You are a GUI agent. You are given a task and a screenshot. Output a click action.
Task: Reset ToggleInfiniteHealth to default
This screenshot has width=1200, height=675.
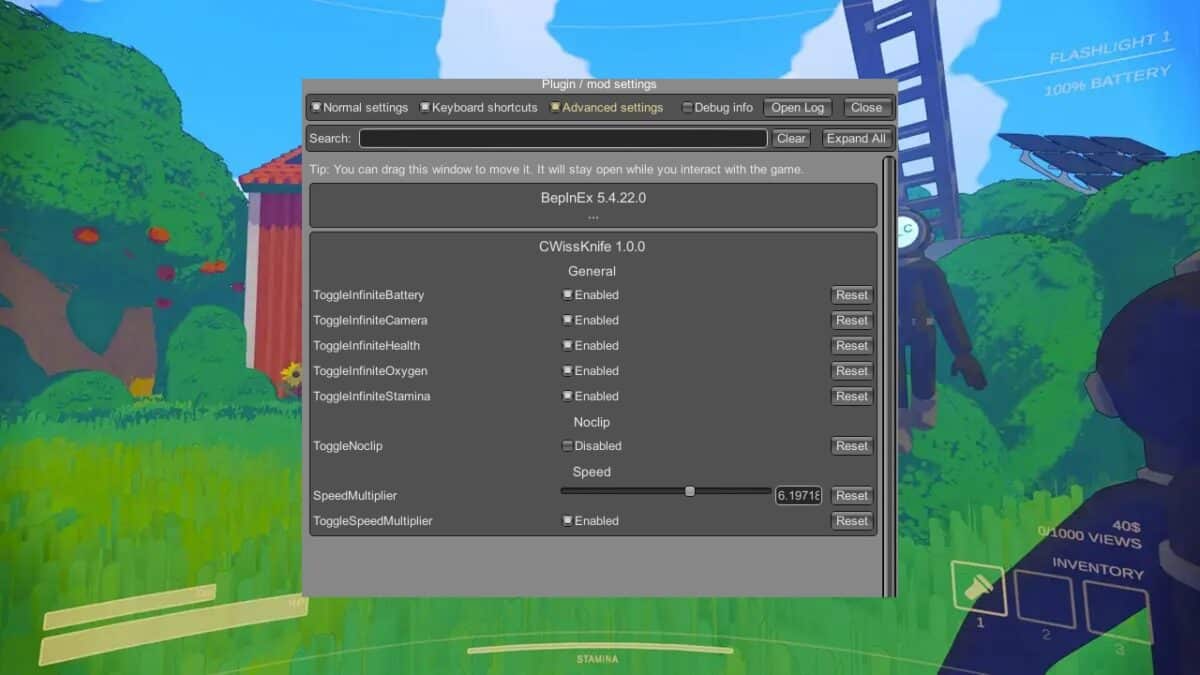[851, 345]
